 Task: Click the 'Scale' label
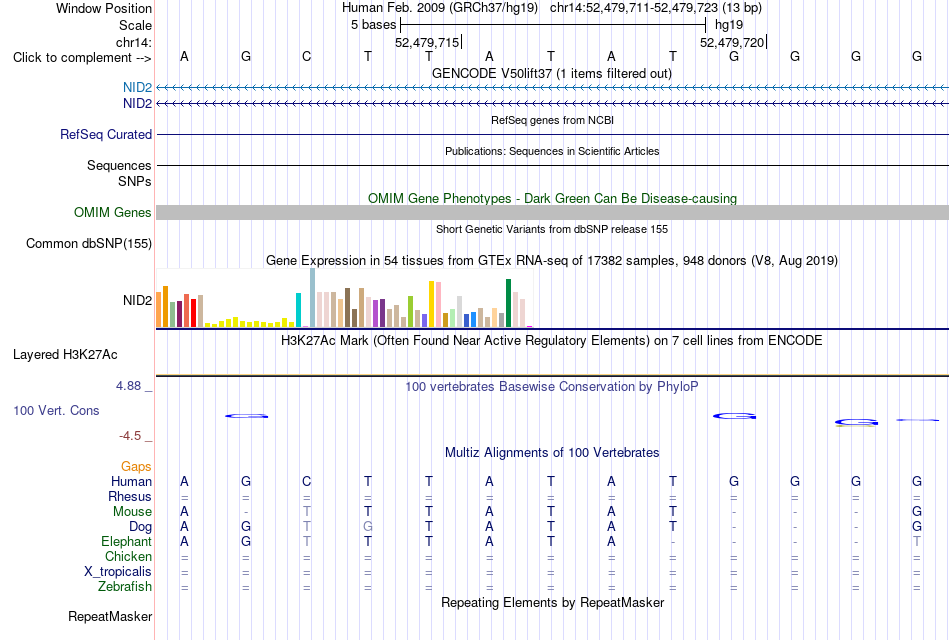pyautogui.click(x=135, y=25)
